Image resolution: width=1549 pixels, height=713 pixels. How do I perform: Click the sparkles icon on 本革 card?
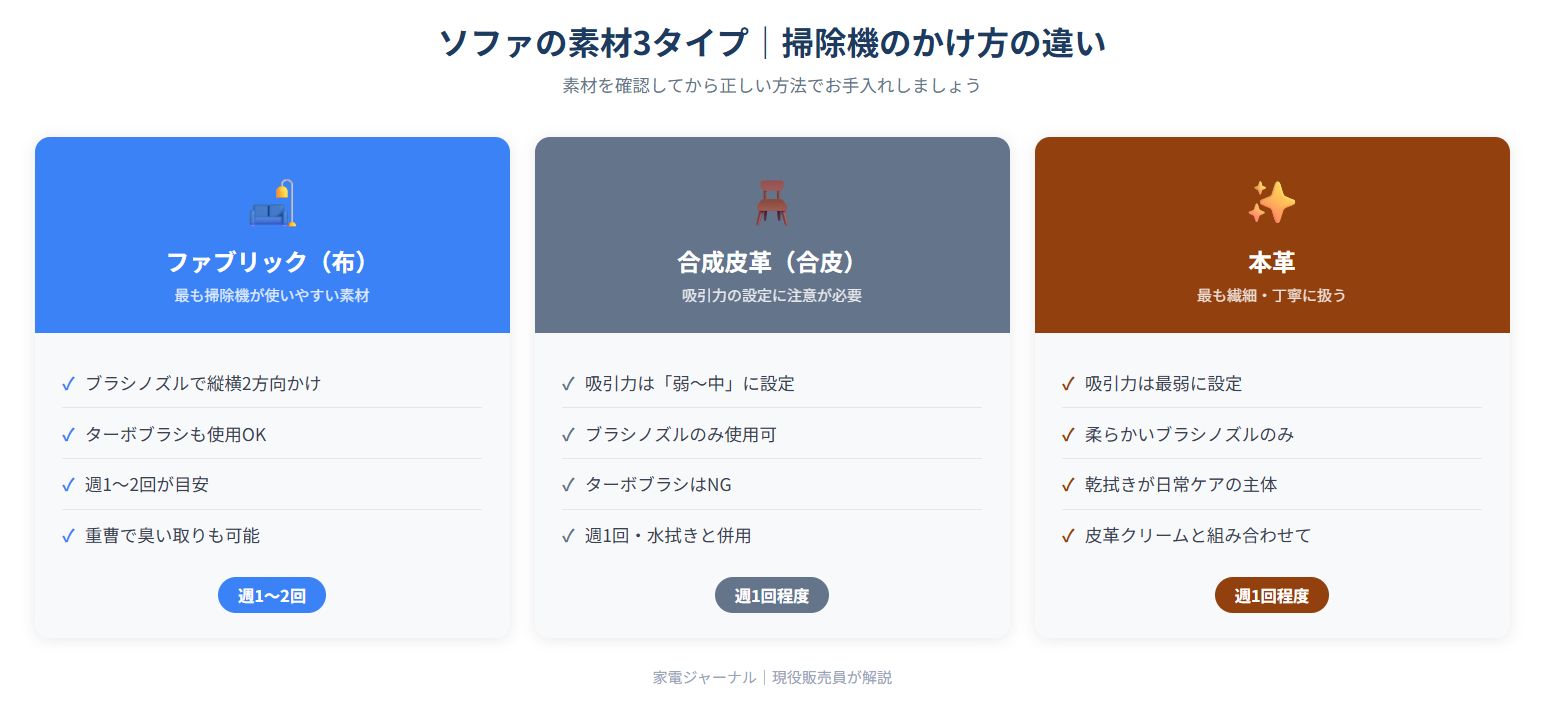(x=1271, y=203)
